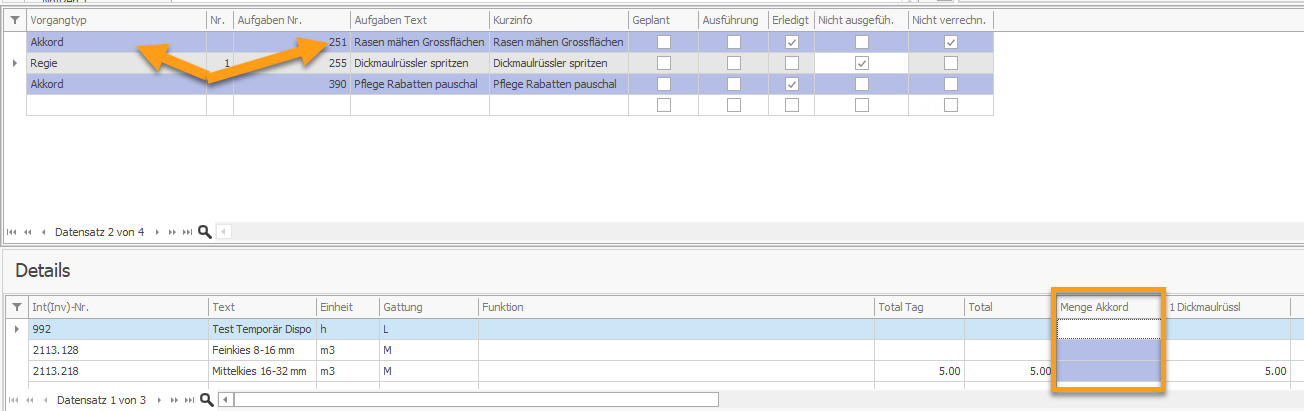Jump to previous page in upper grid navigator
The width and height of the screenshot is (1304, 411).
click(x=27, y=232)
